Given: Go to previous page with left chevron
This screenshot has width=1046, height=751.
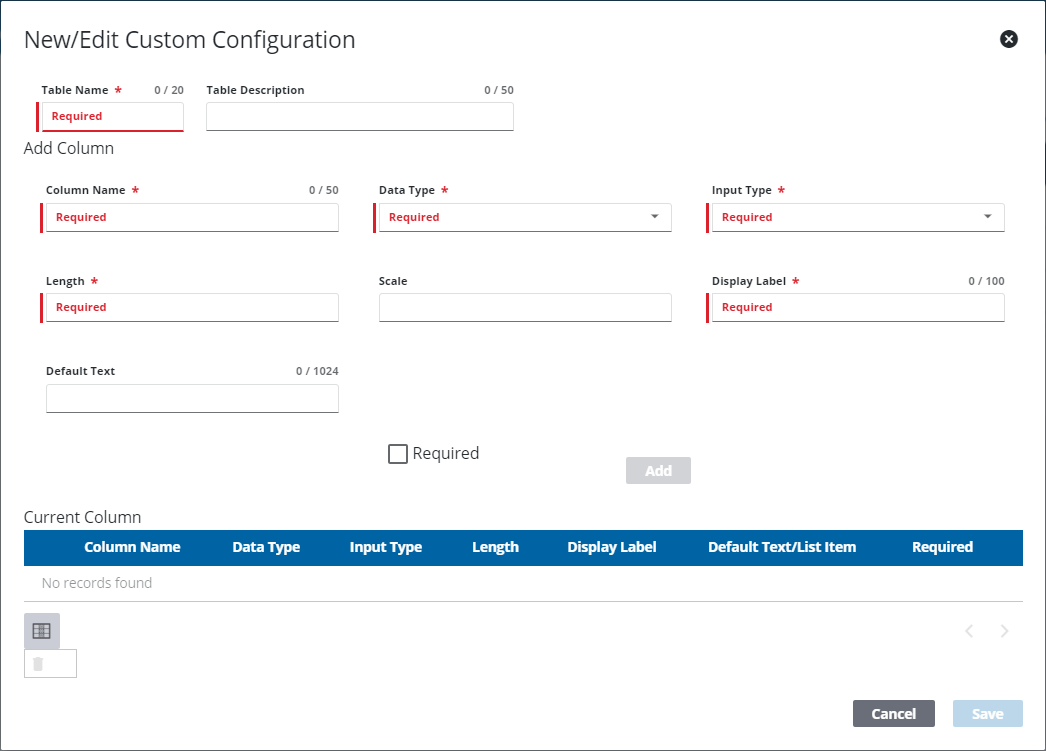Looking at the screenshot, I should [x=968, y=630].
